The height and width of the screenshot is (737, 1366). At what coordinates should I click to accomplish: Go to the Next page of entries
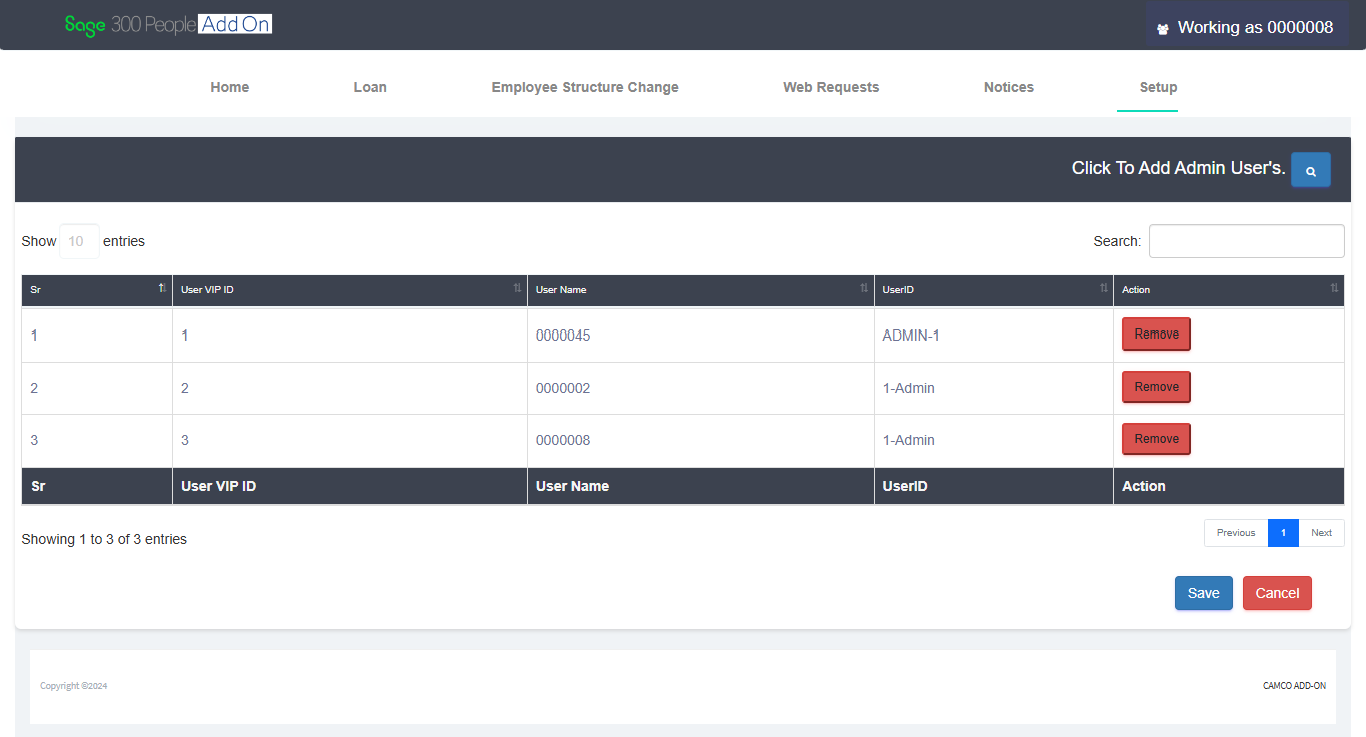tap(1321, 533)
